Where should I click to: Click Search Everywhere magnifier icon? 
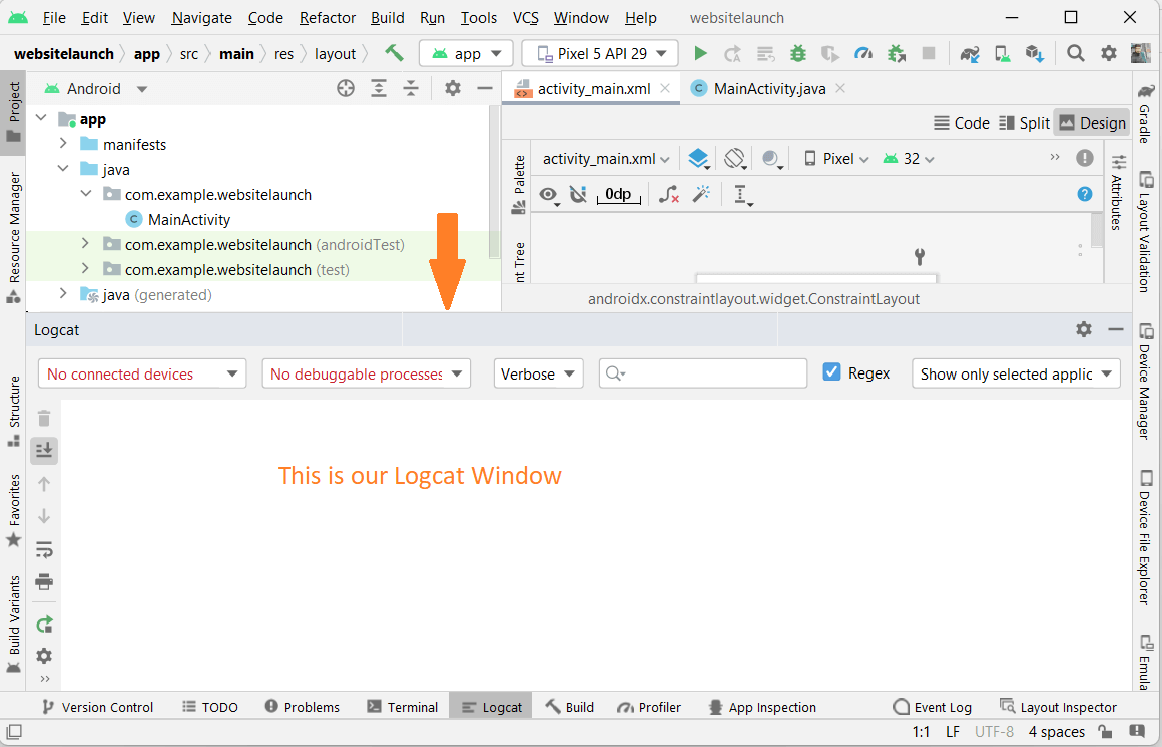point(1075,53)
